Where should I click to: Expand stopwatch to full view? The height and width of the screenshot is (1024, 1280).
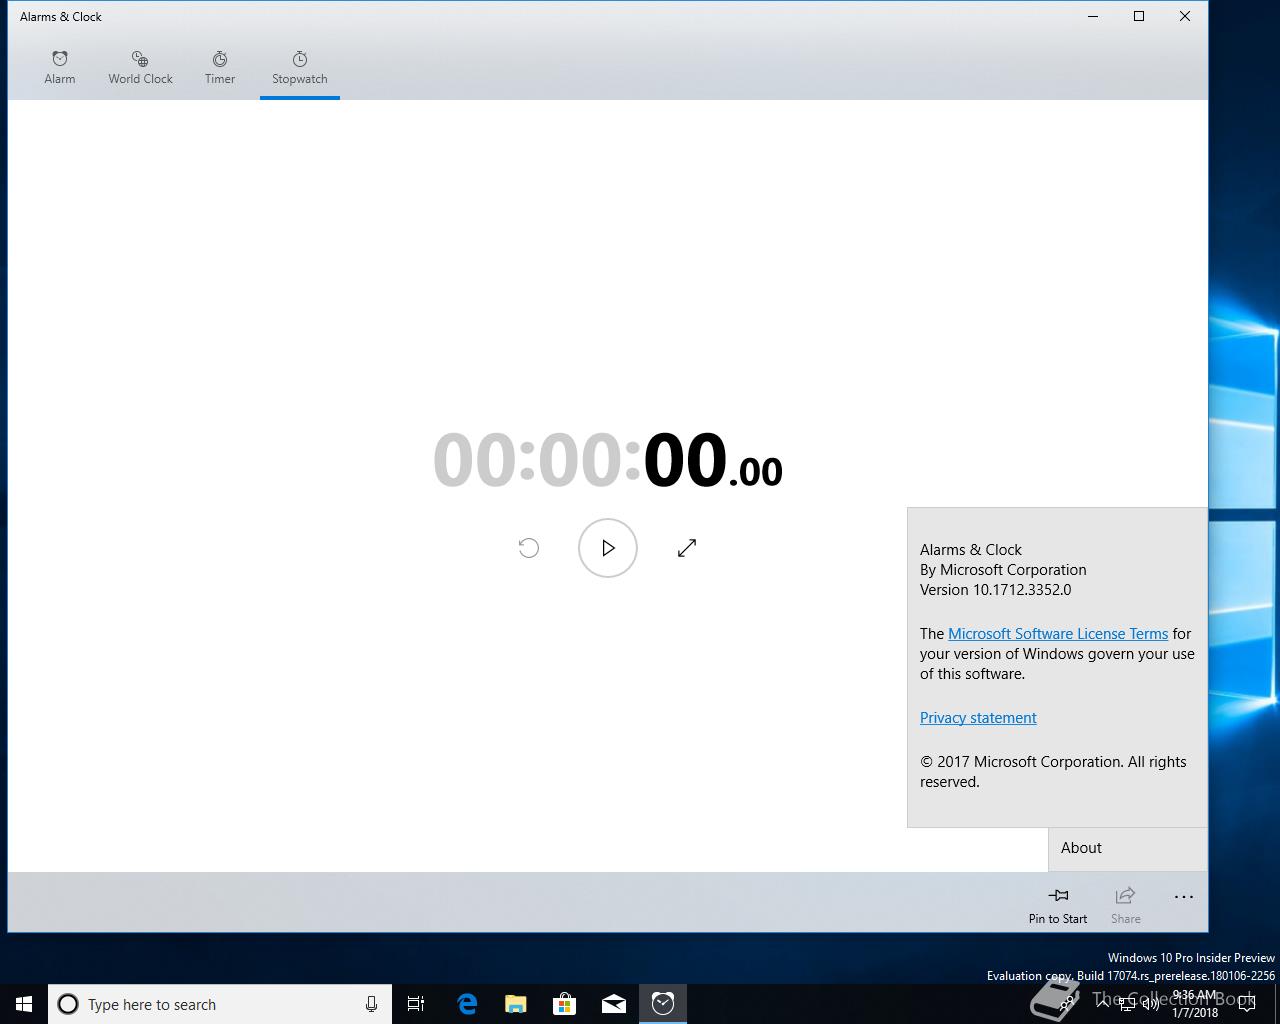687,548
